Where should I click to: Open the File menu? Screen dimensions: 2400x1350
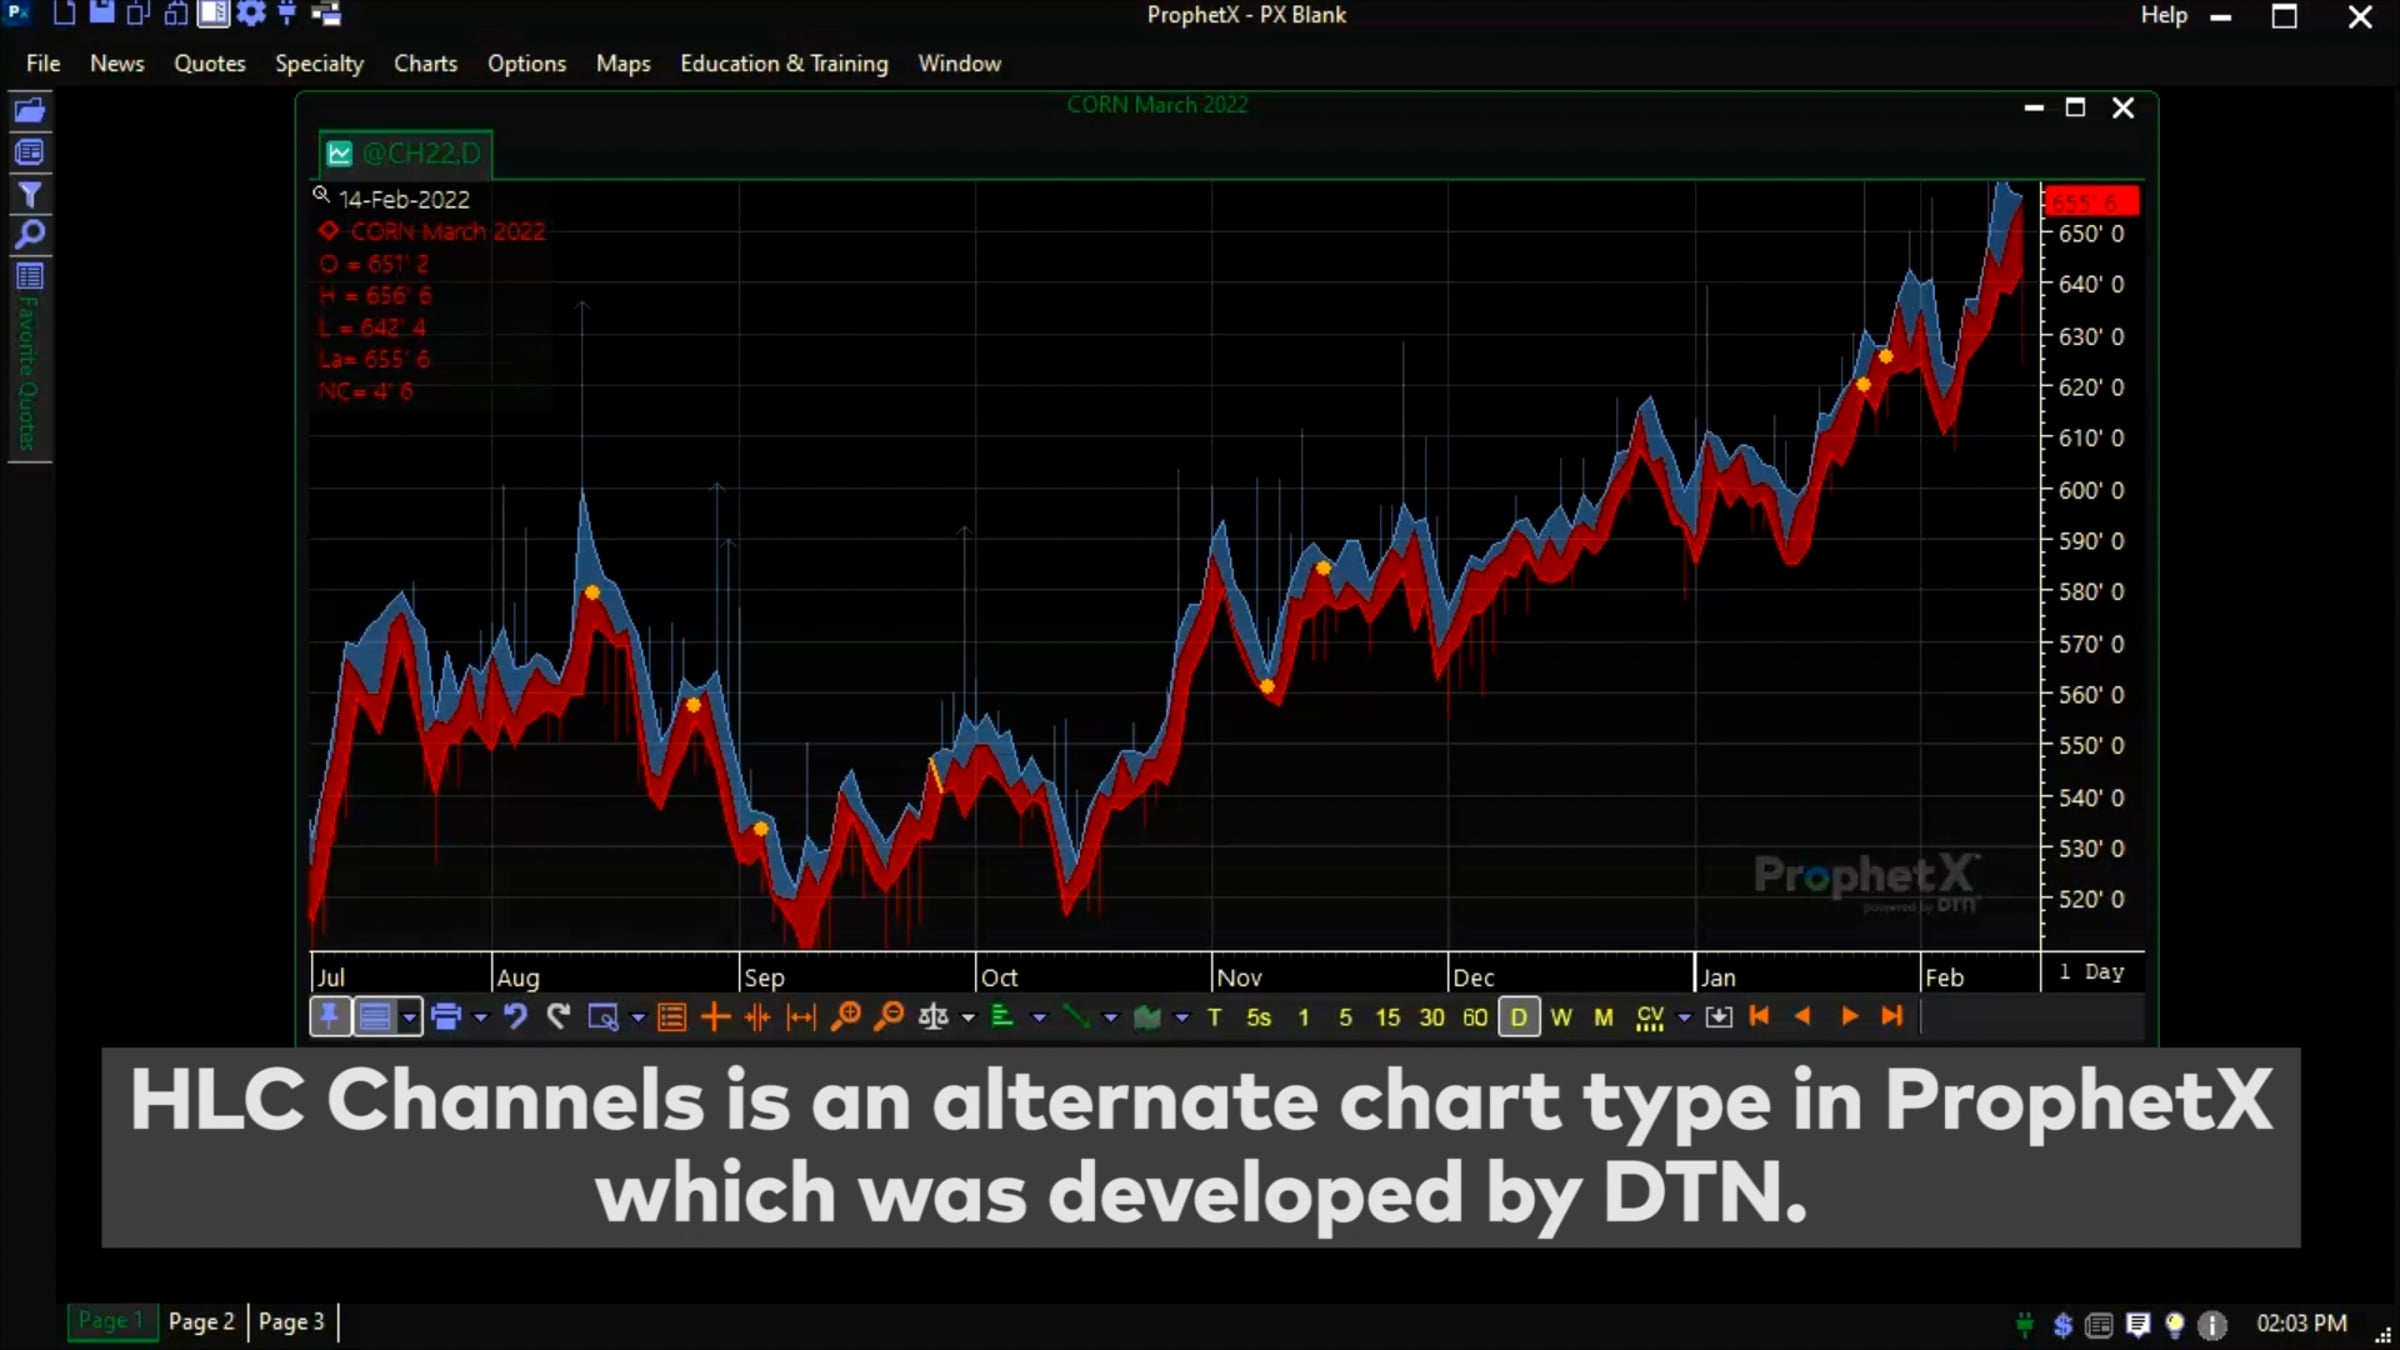tap(43, 63)
